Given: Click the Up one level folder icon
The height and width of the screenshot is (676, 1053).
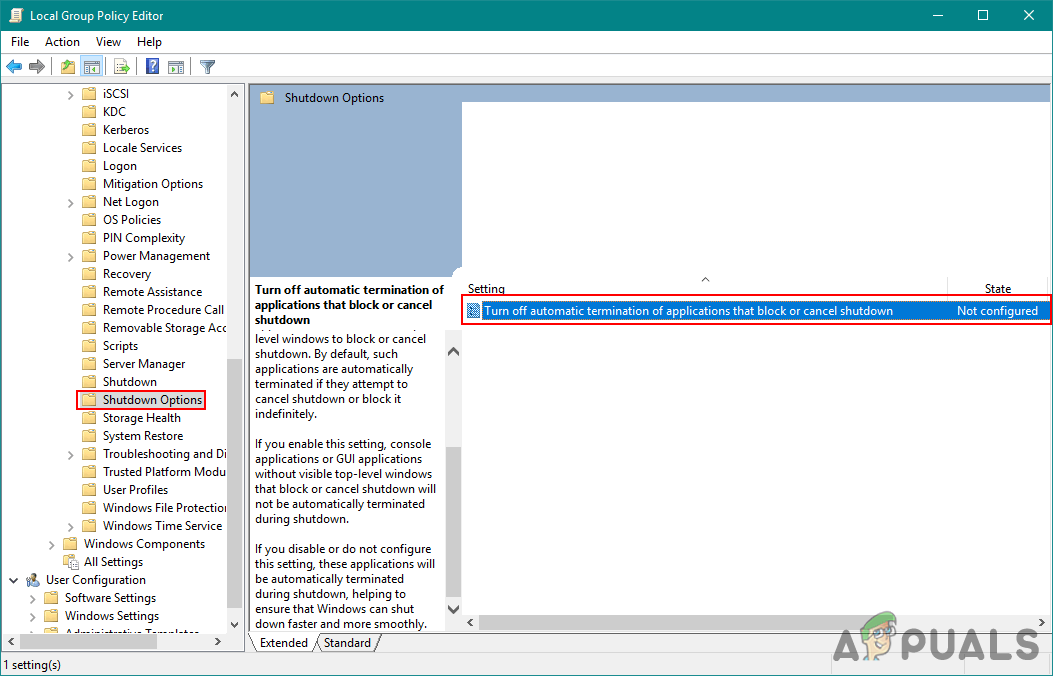Looking at the screenshot, I should coord(68,66).
